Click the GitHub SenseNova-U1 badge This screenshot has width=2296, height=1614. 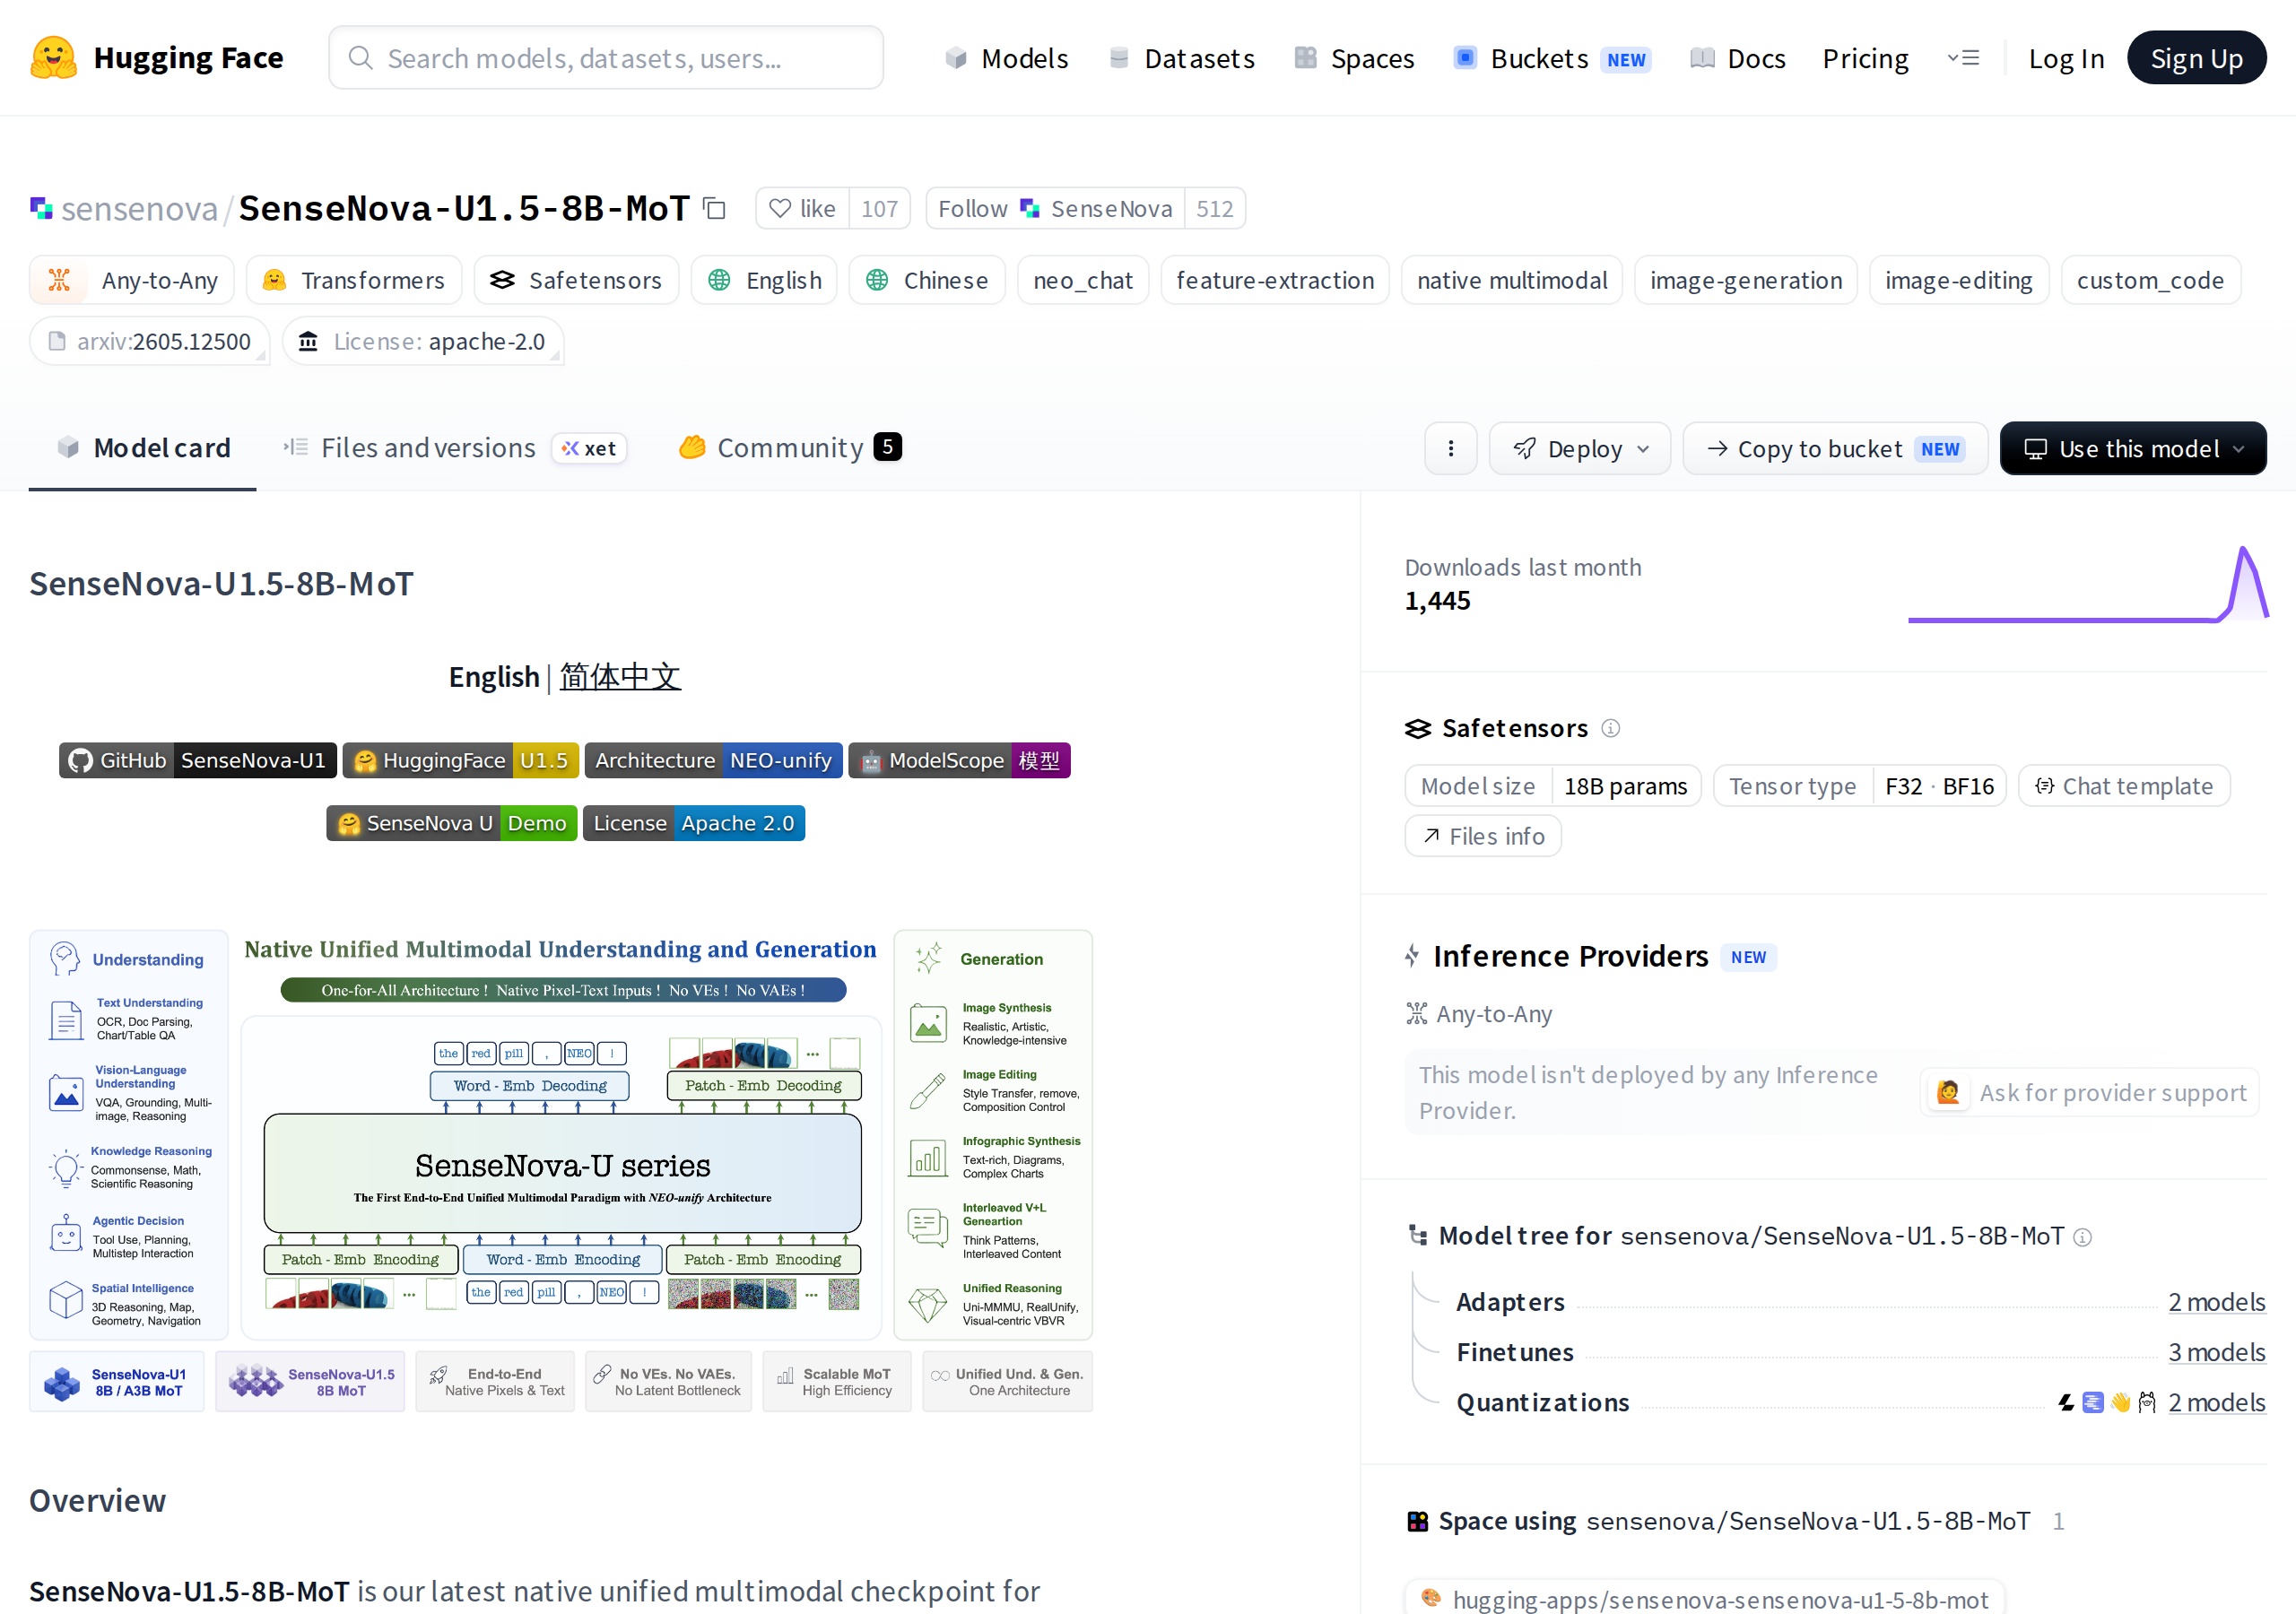(198, 761)
